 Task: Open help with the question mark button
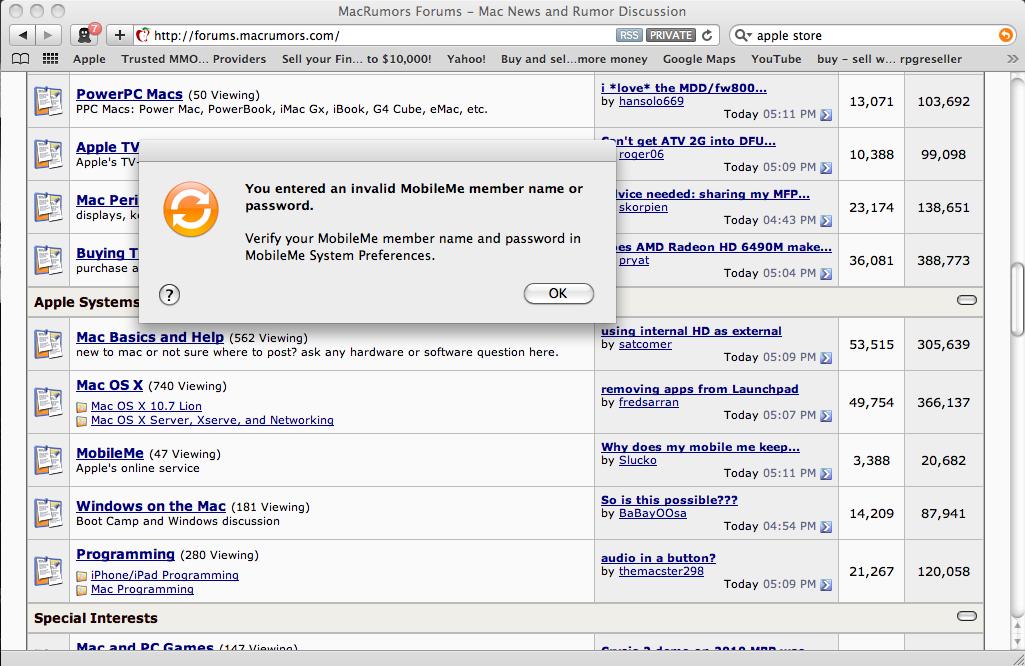(169, 295)
